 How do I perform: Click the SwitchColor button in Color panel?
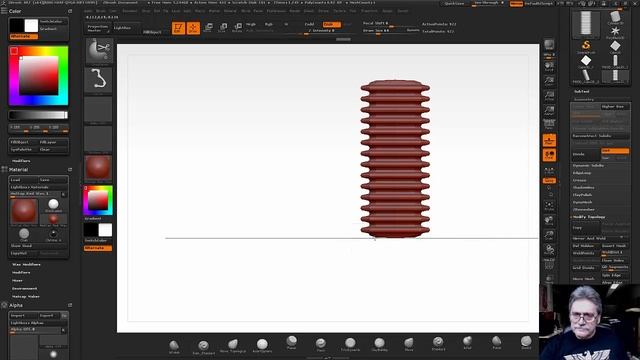[x=53, y=21]
